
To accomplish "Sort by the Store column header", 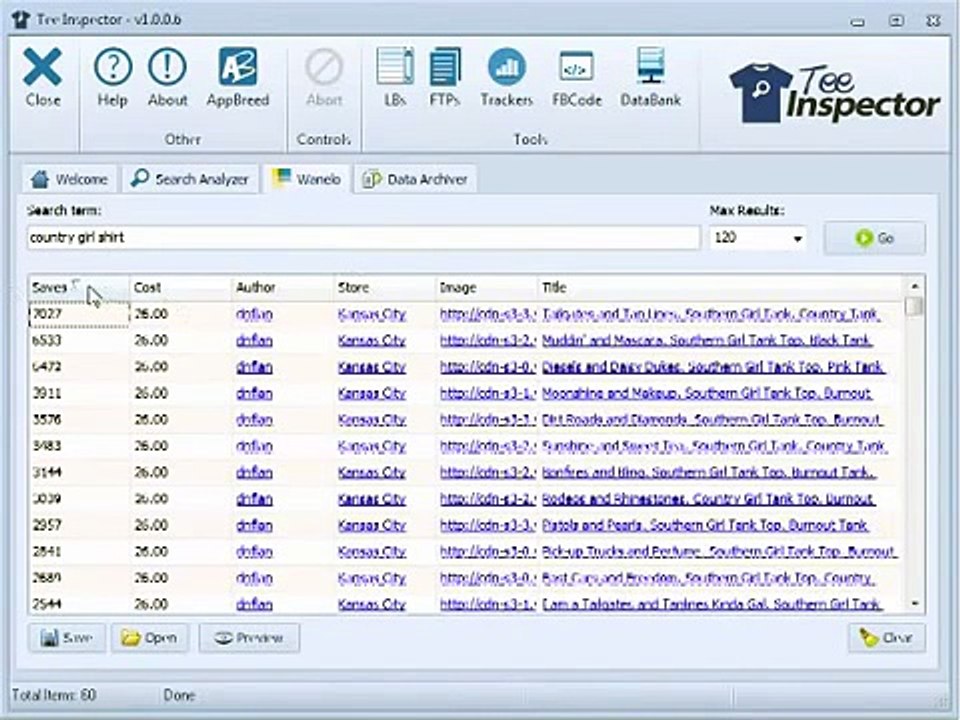I will click(384, 287).
